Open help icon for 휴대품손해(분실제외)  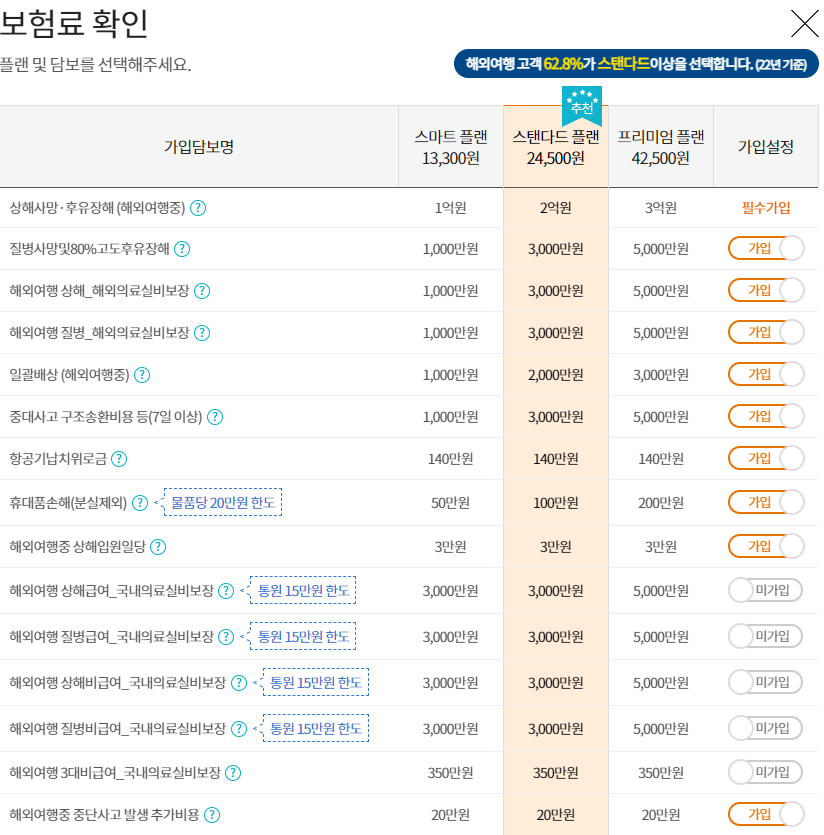coord(140,503)
